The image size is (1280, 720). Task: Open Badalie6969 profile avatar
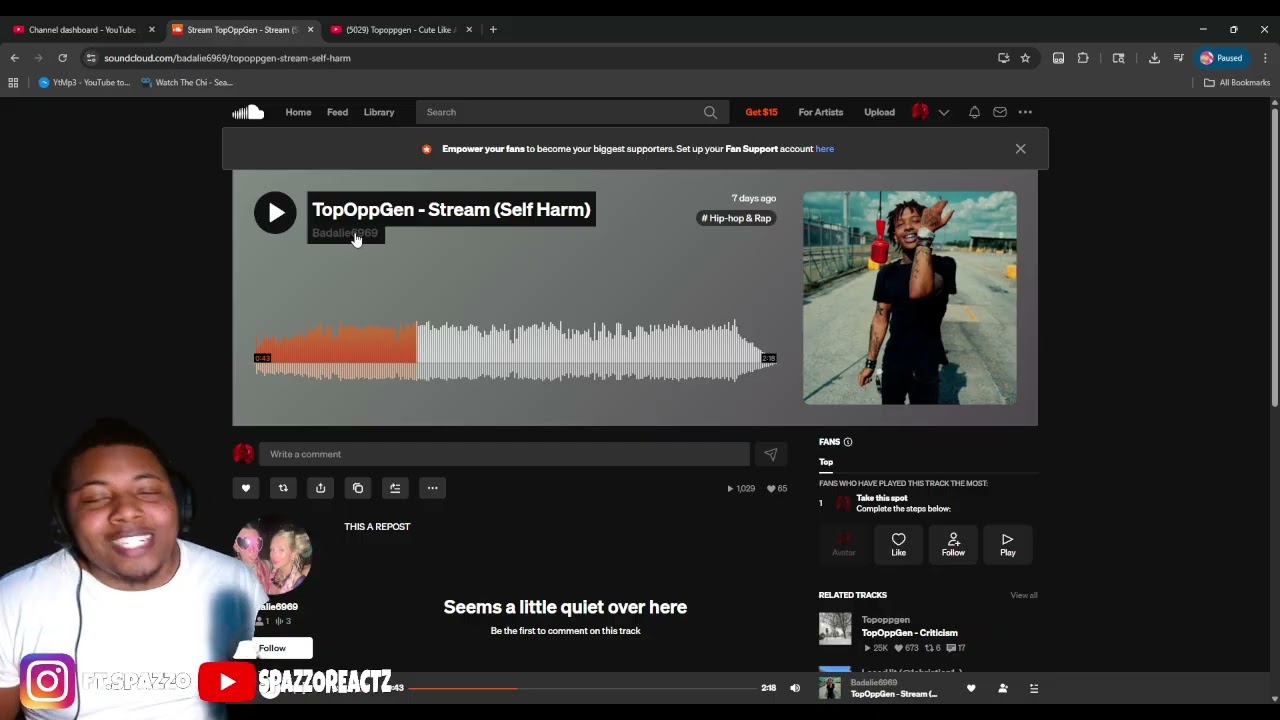click(x=273, y=557)
